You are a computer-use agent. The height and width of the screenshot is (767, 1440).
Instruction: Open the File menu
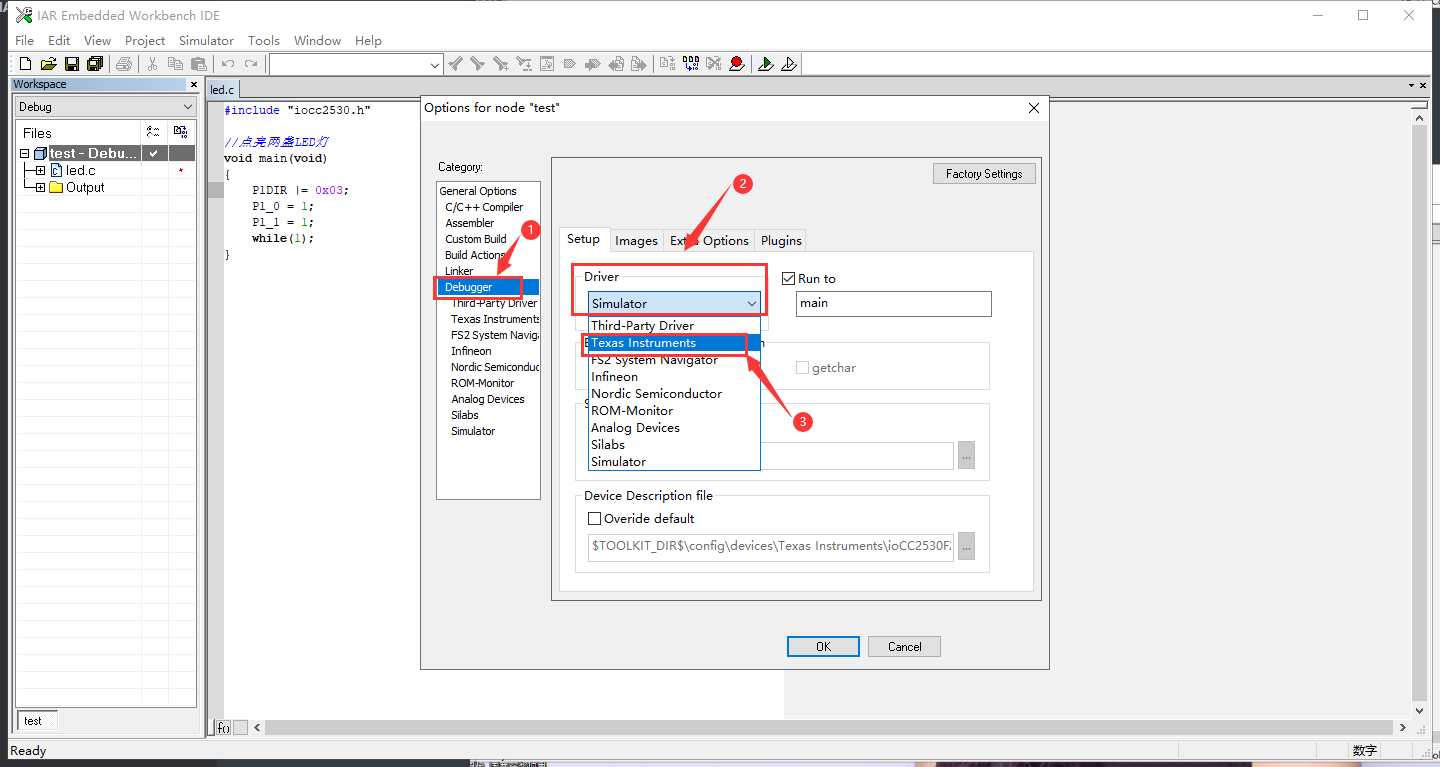coord(24,40)
